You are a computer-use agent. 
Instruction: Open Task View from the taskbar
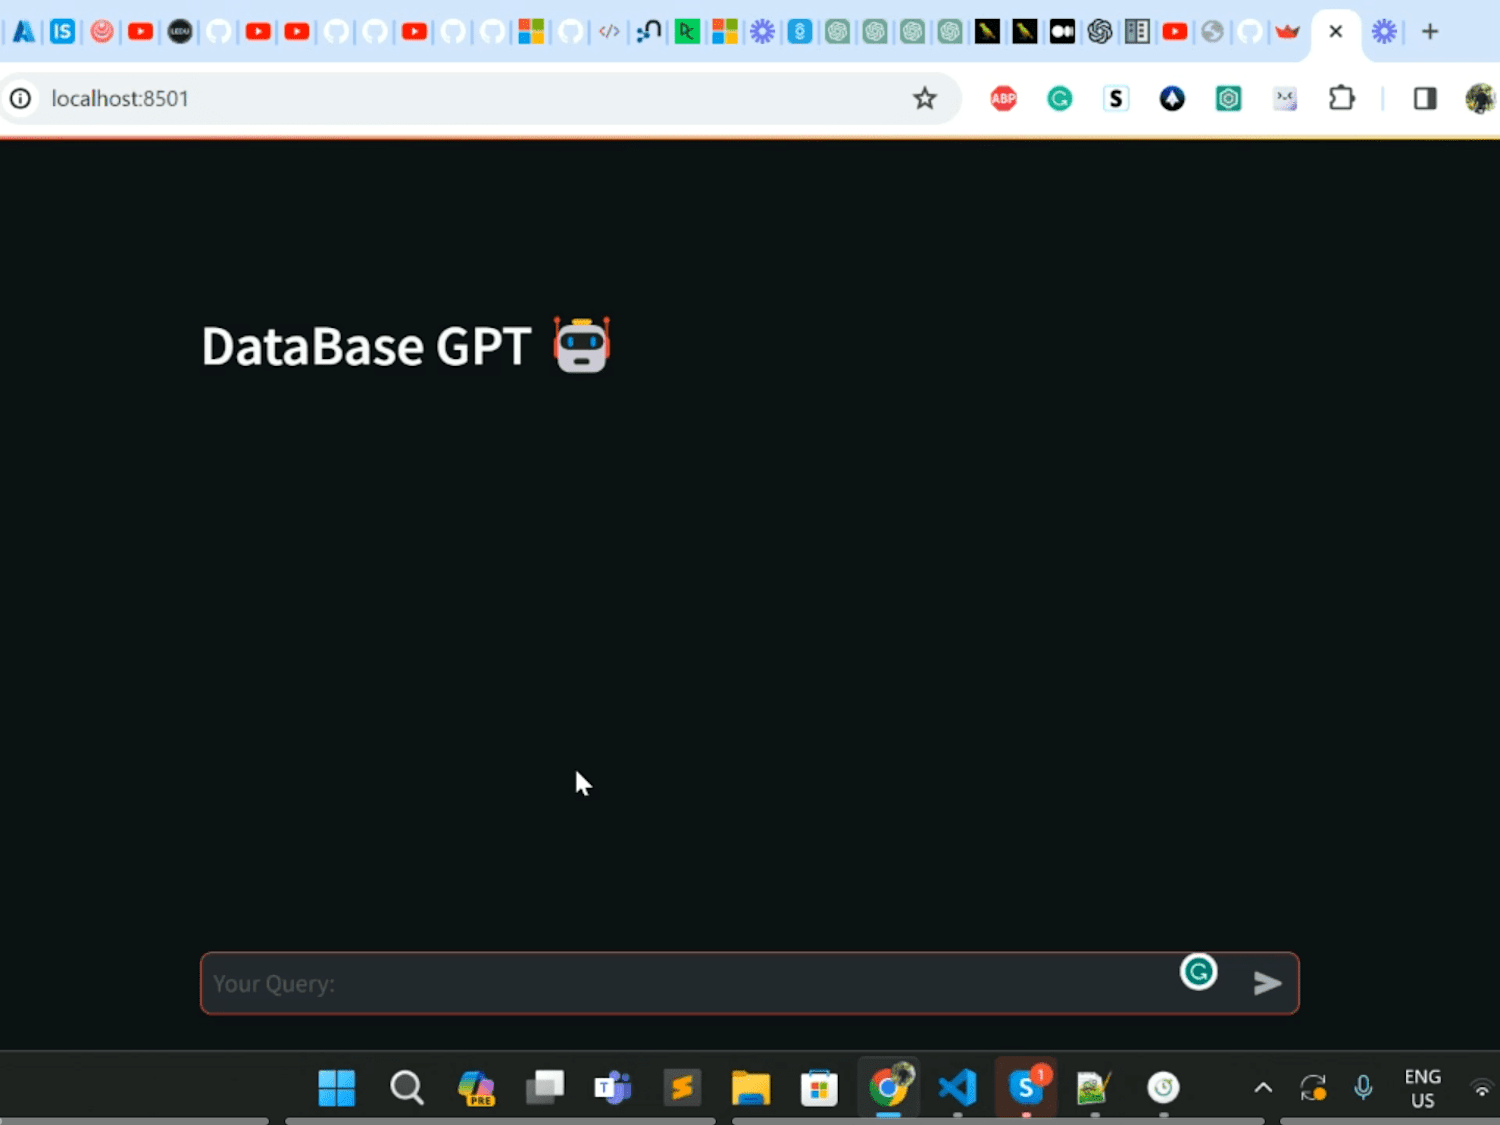[x=545, y=1087]
